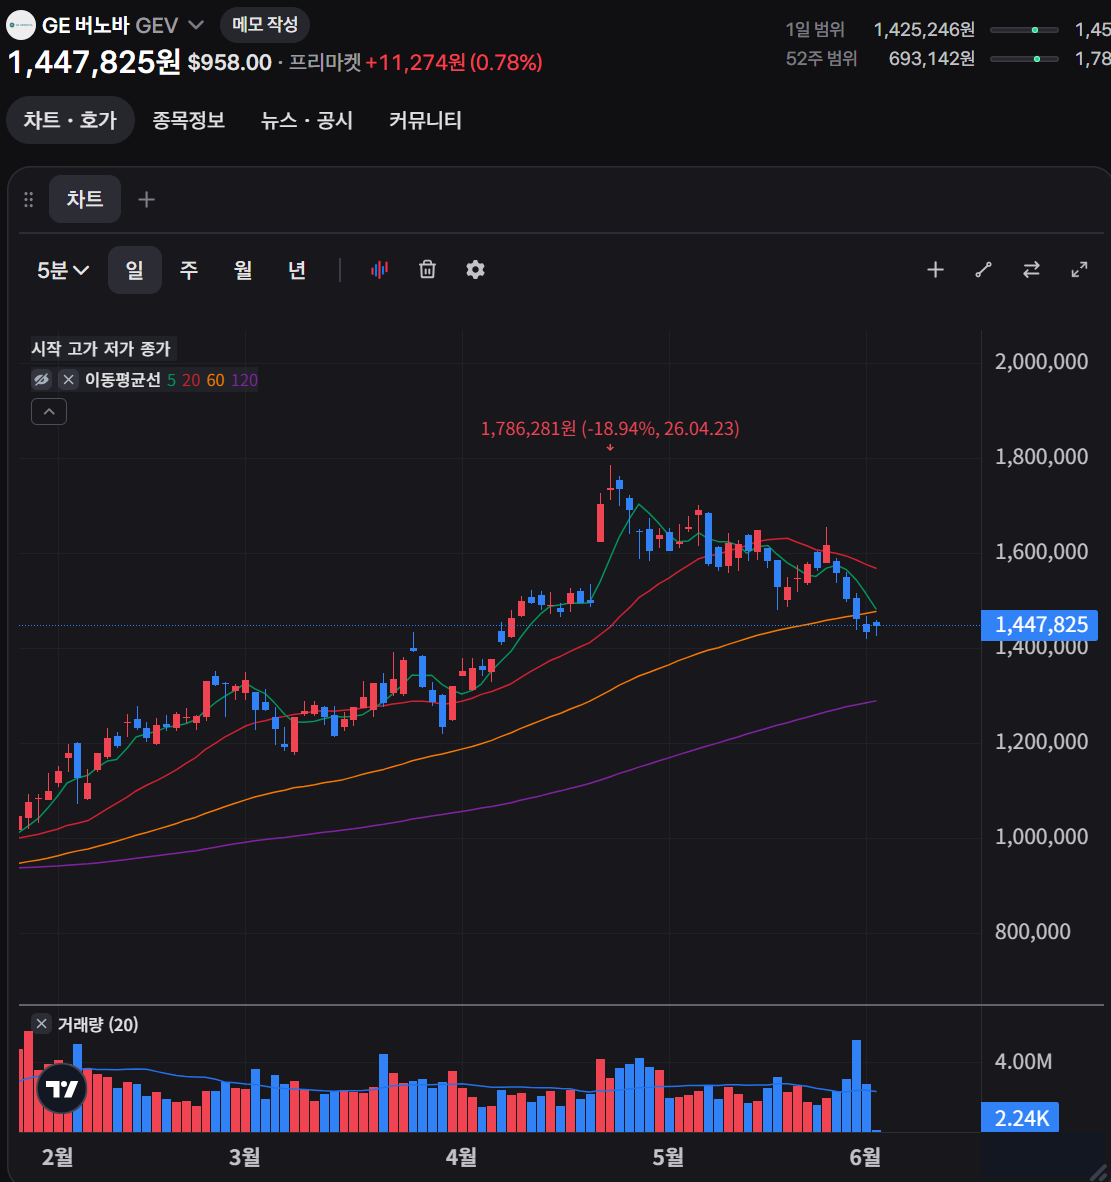Remove the volume (거래량) indicator
Screen dimensions: 1111x1182
point(41,1024)
